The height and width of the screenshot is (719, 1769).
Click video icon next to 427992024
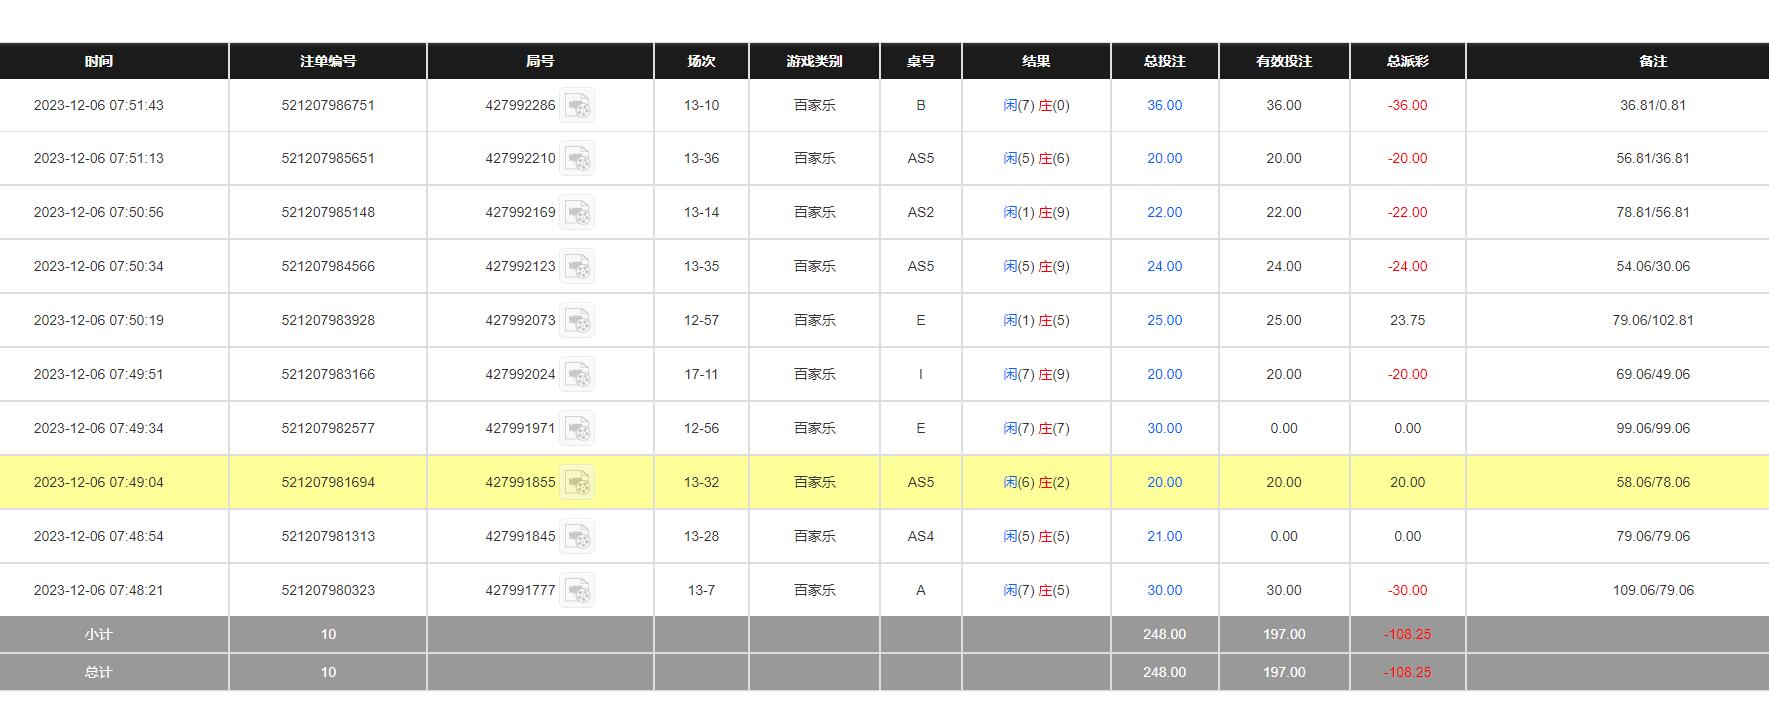coord(577,374)
